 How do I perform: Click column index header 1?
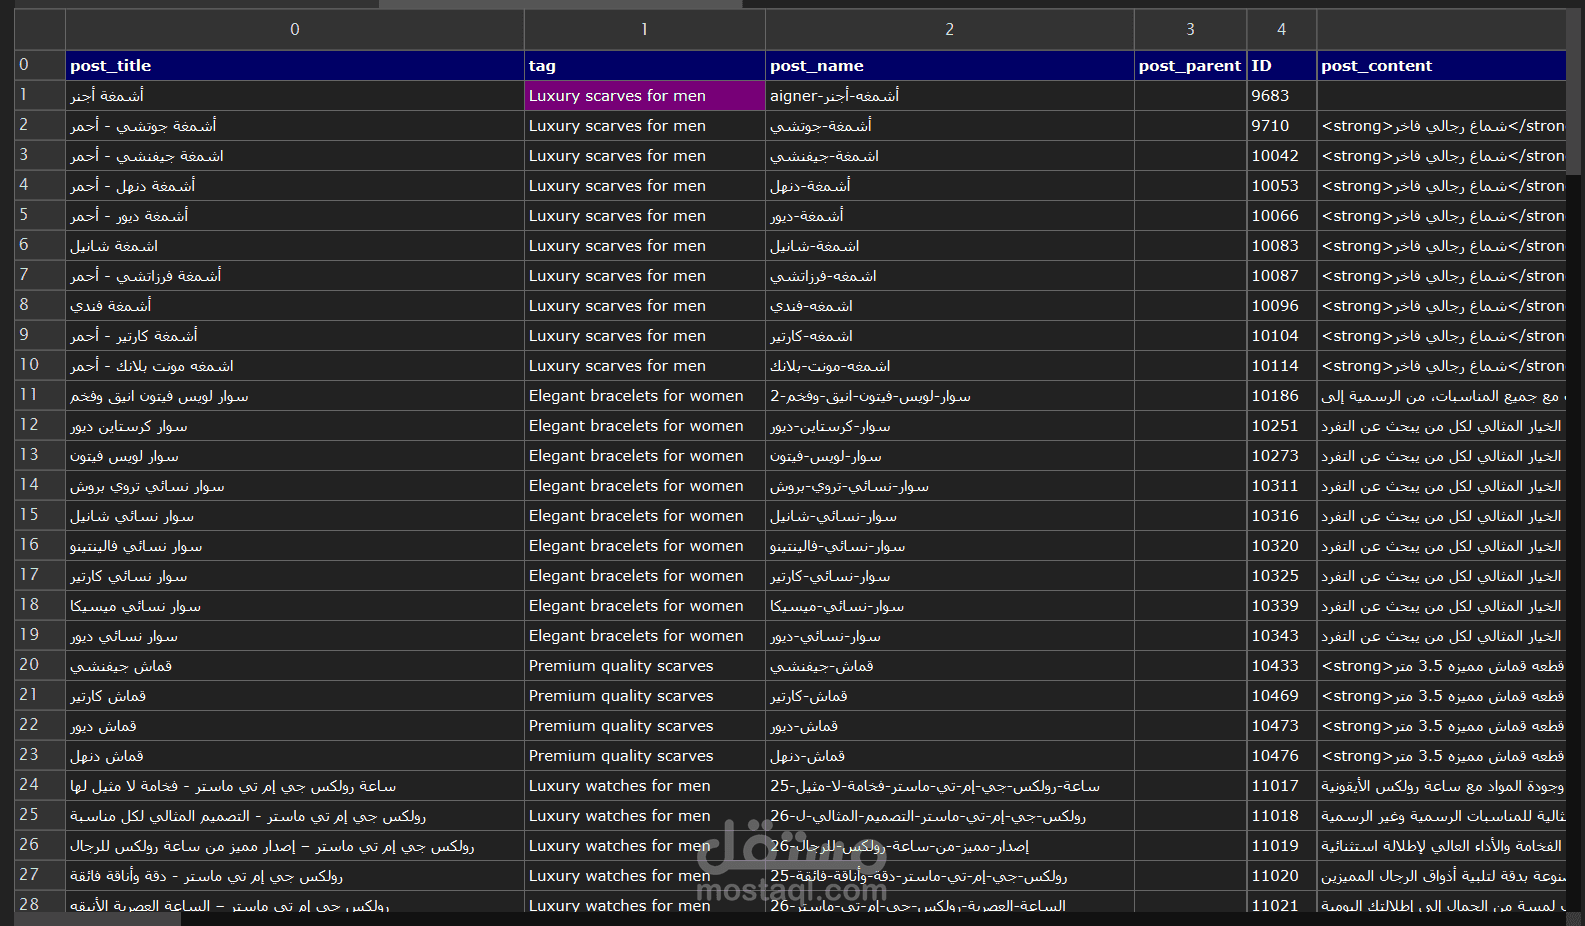tap(645, 30)
